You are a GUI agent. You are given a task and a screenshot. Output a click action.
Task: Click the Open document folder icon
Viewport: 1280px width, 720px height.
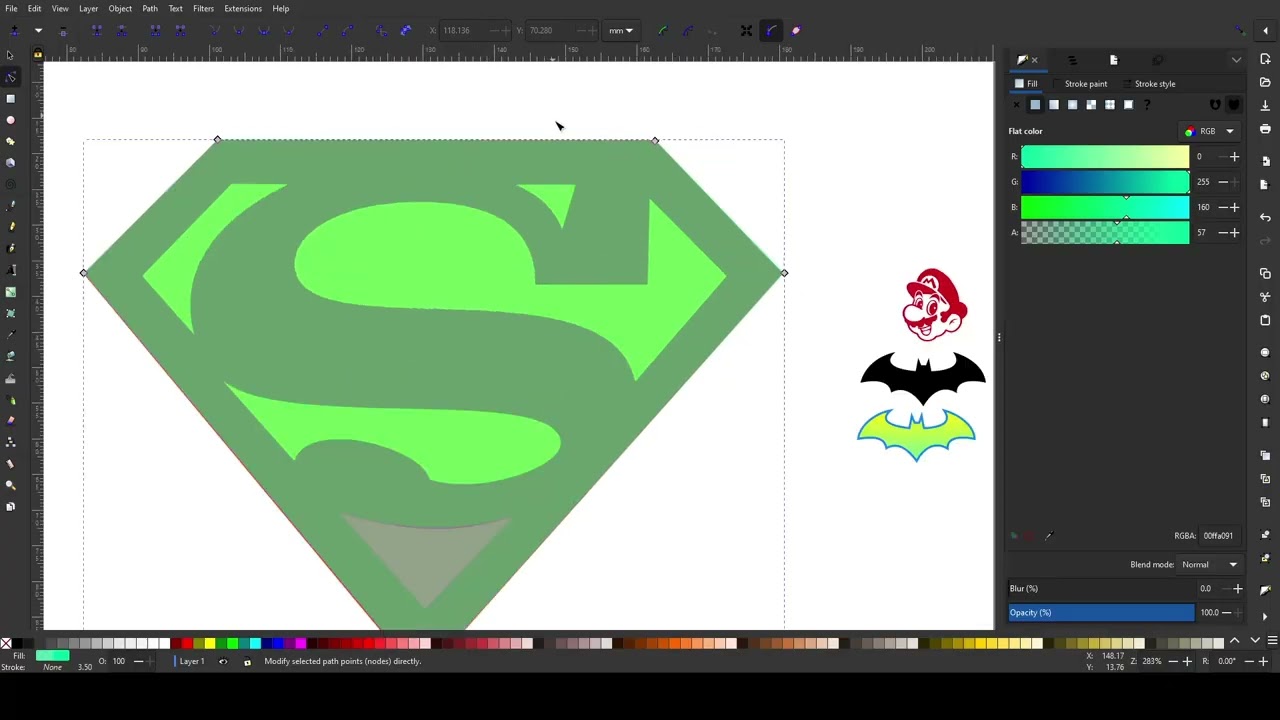coord(1265,82)
